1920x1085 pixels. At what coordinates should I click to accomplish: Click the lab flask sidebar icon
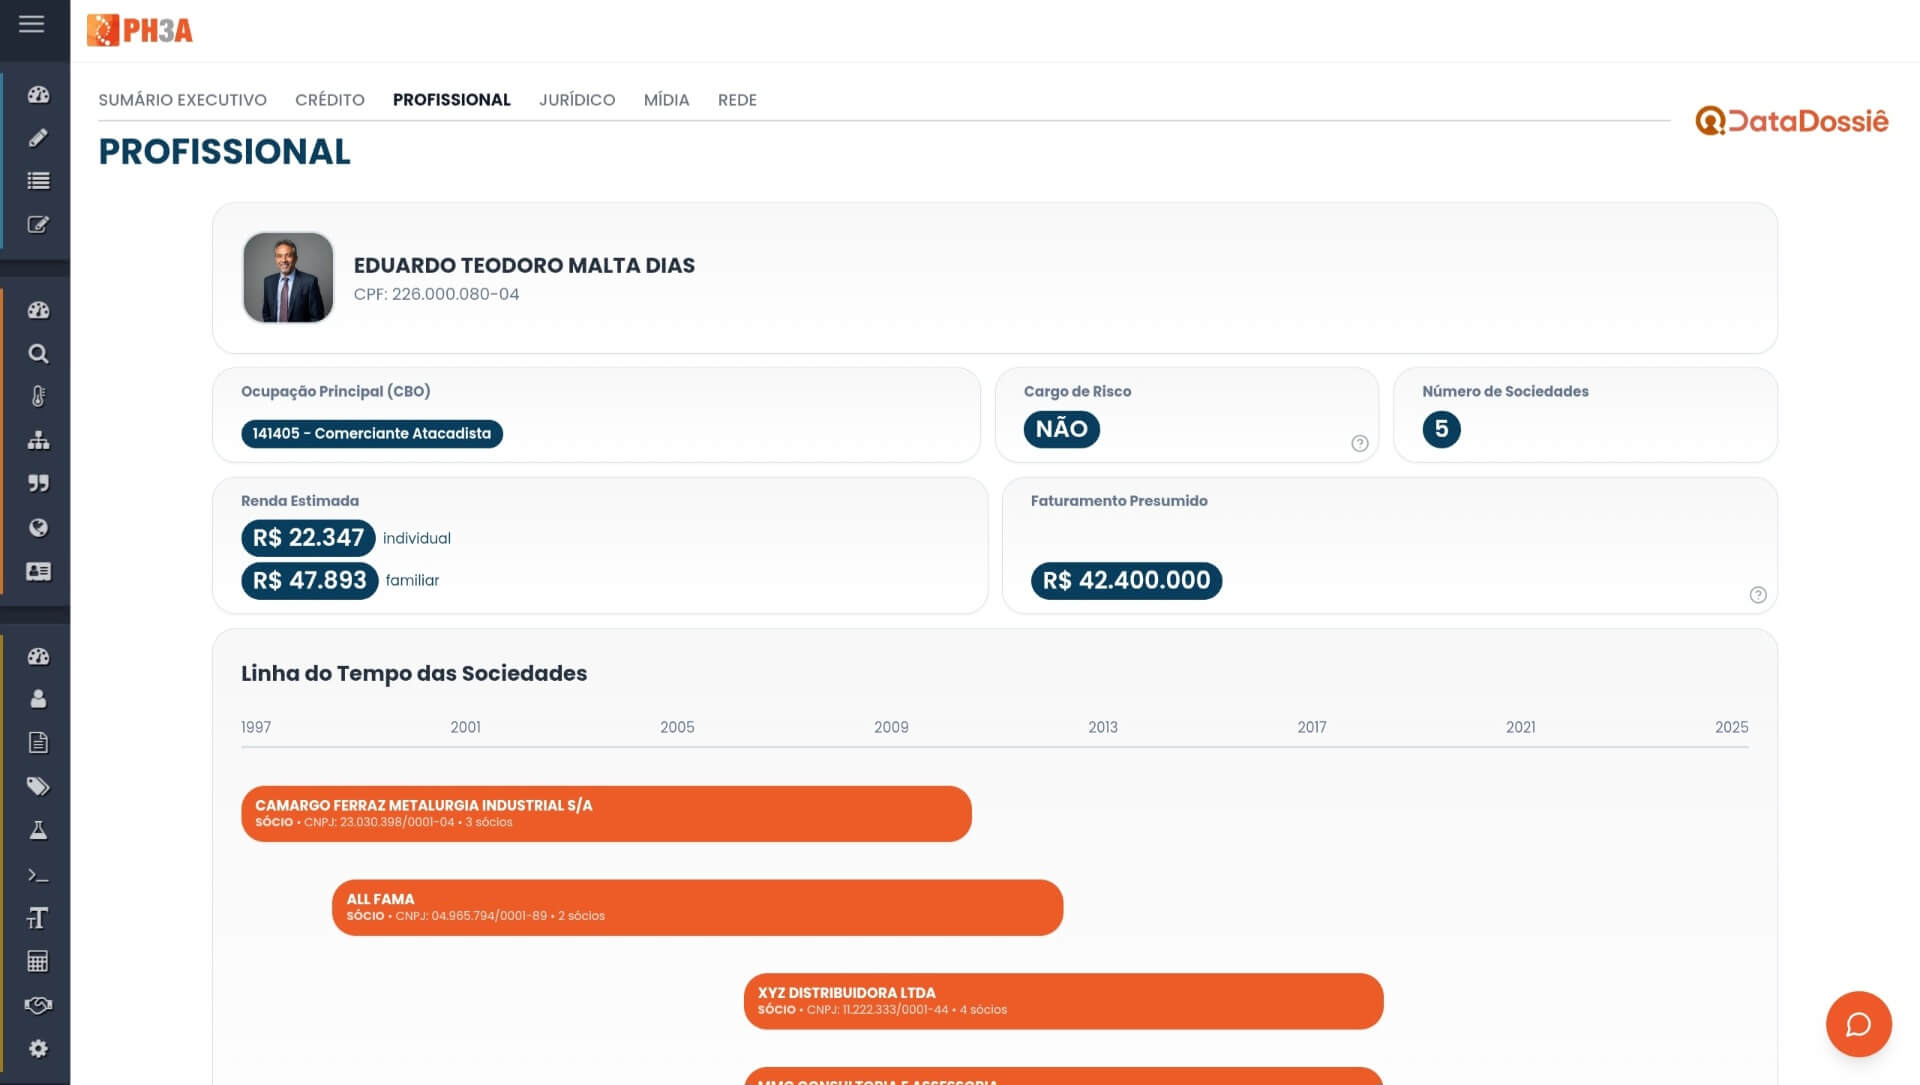point(38,830)
